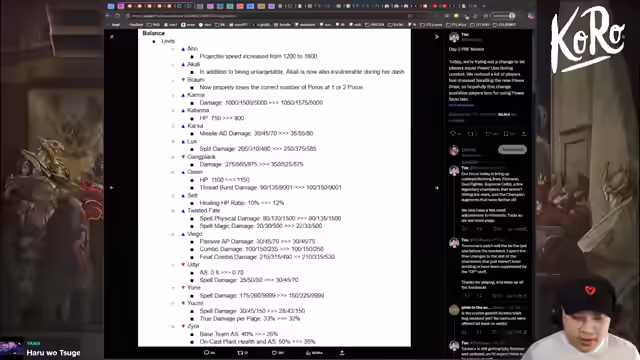Switch to the first browser tab
Image resolution: width=640 pixels, height=360 pixels.
click(111, 6)
